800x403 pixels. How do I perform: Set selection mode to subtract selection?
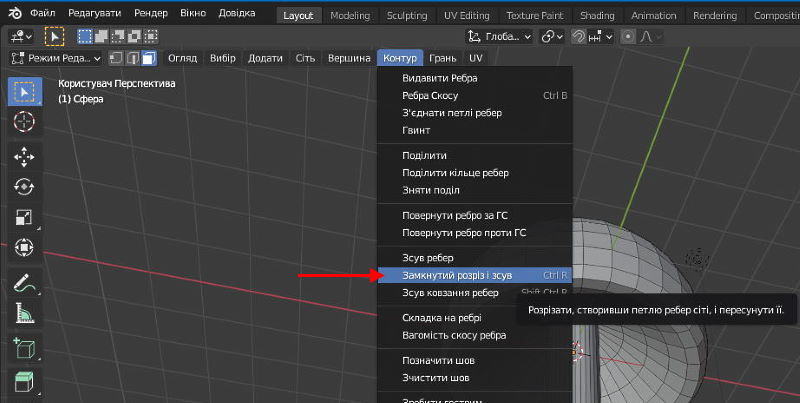point(118,36)
